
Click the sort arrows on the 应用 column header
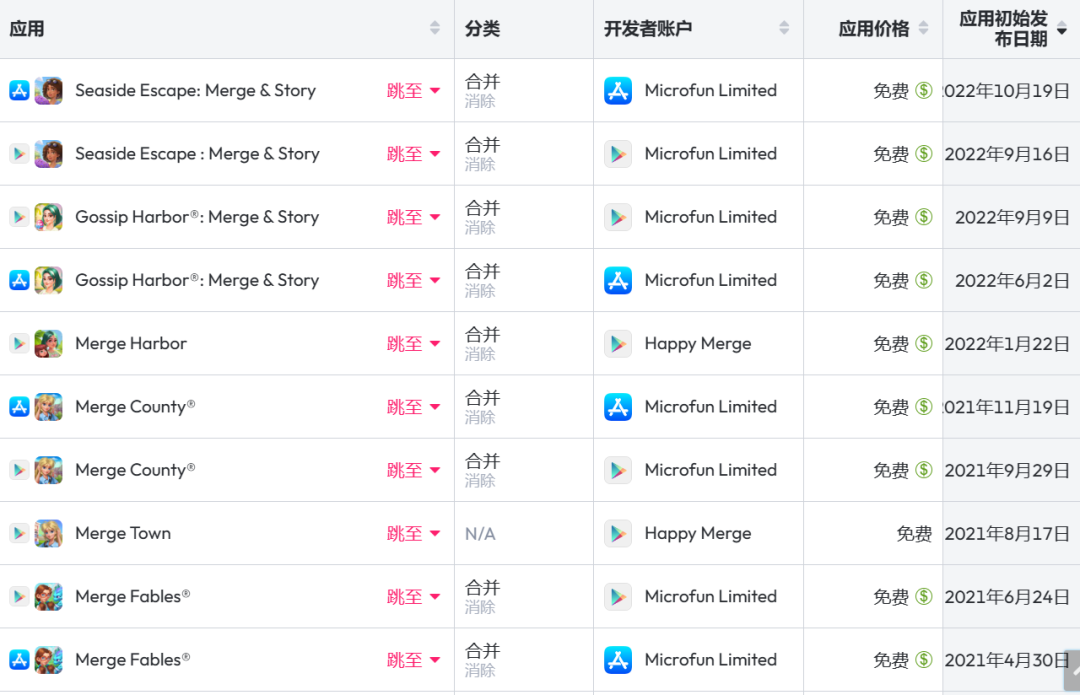tap(434, 28)
